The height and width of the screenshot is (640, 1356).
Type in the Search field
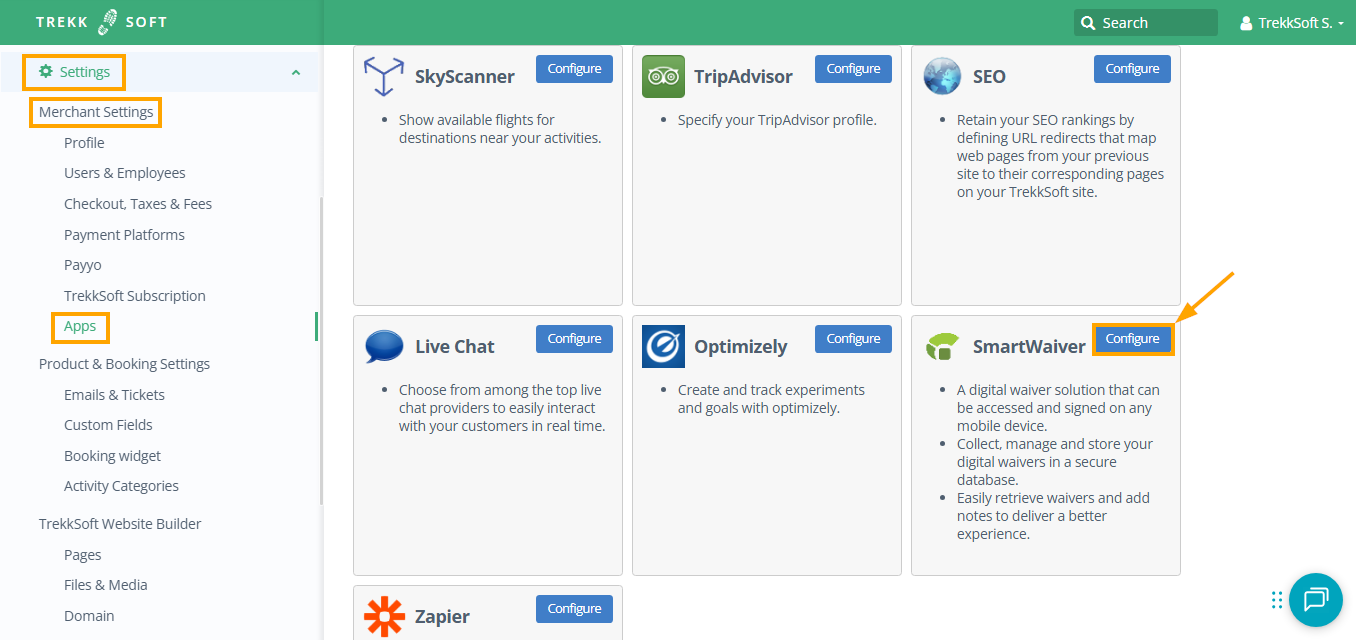coord(1155,23)
